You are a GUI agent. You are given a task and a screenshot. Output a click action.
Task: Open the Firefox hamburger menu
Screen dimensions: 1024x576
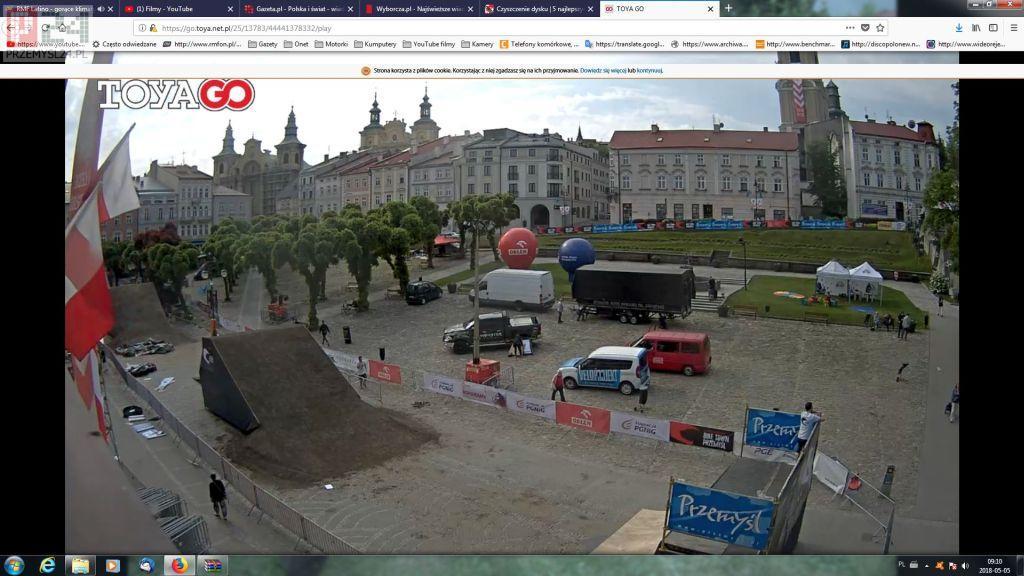pos(1014,28)
